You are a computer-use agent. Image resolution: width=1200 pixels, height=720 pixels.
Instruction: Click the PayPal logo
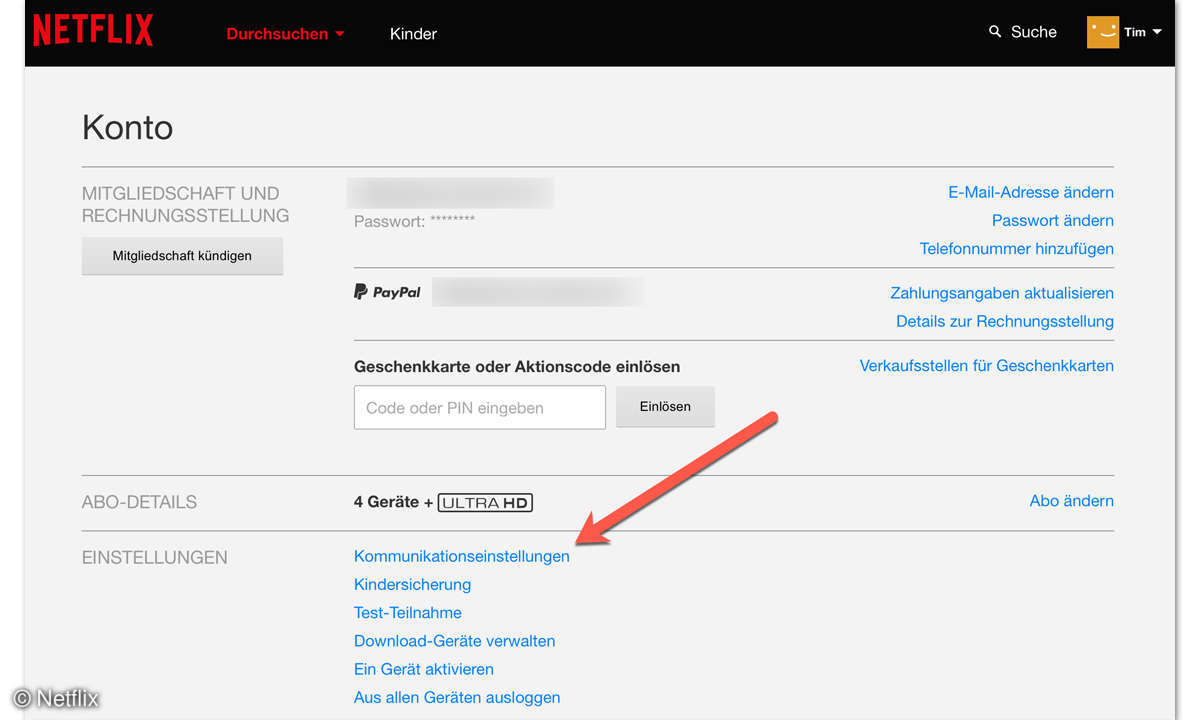(x=387, y=292)
